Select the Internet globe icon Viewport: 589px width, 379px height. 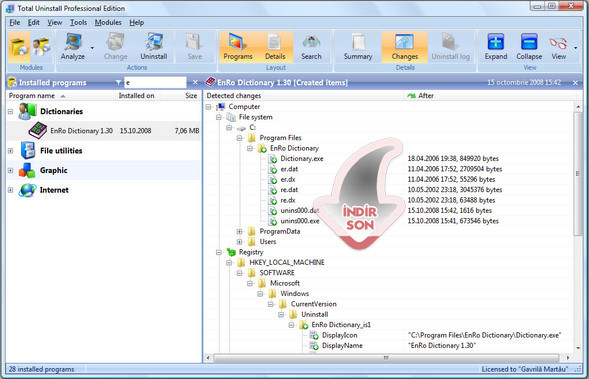pos(27,190)
